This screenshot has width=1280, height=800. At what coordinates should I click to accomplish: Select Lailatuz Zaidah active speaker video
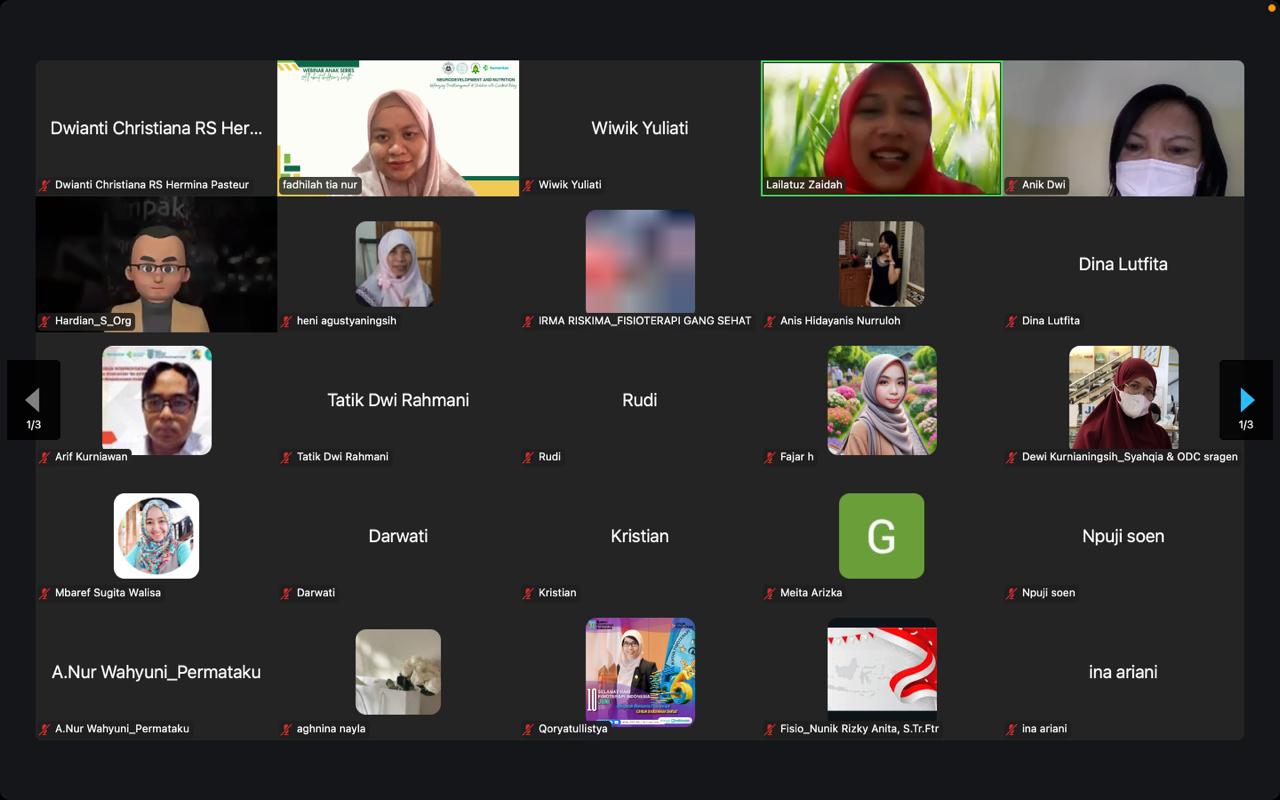pos(881,128)
